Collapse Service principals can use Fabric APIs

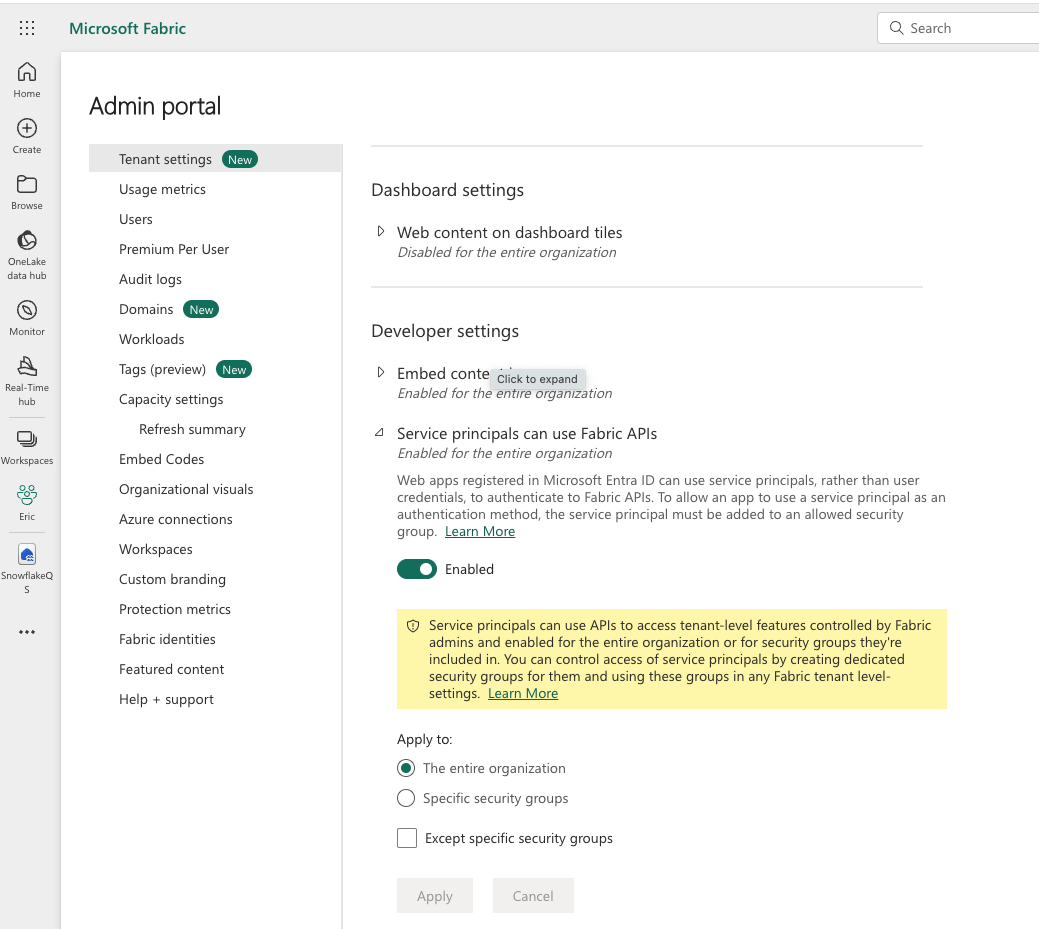[x=380, y=433]
